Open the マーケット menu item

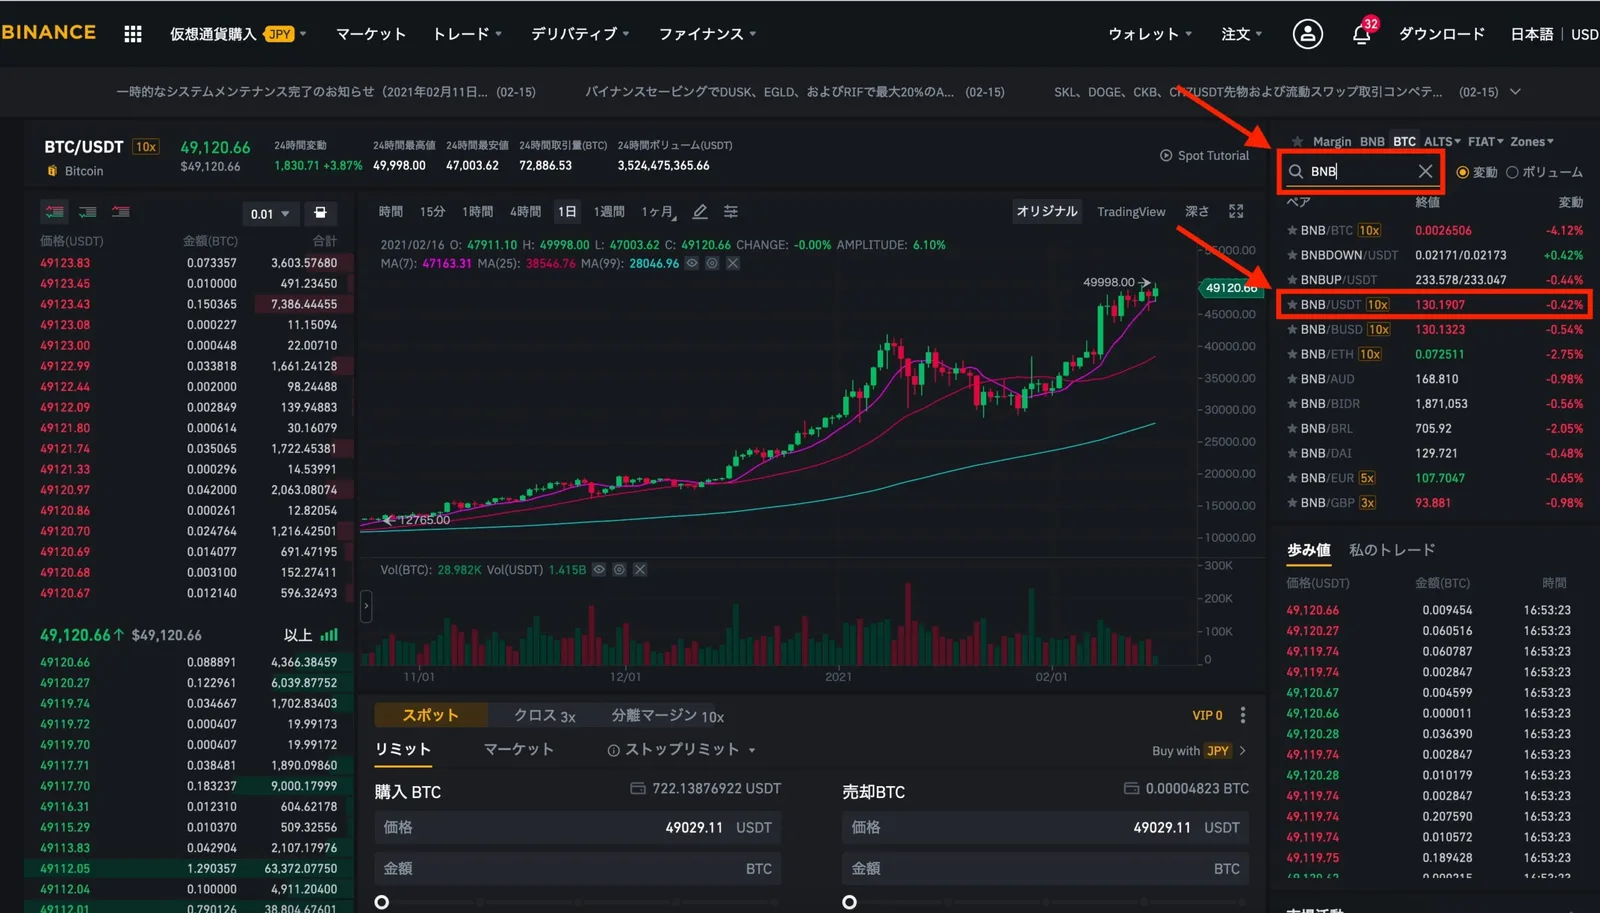(x=371, y=34)
